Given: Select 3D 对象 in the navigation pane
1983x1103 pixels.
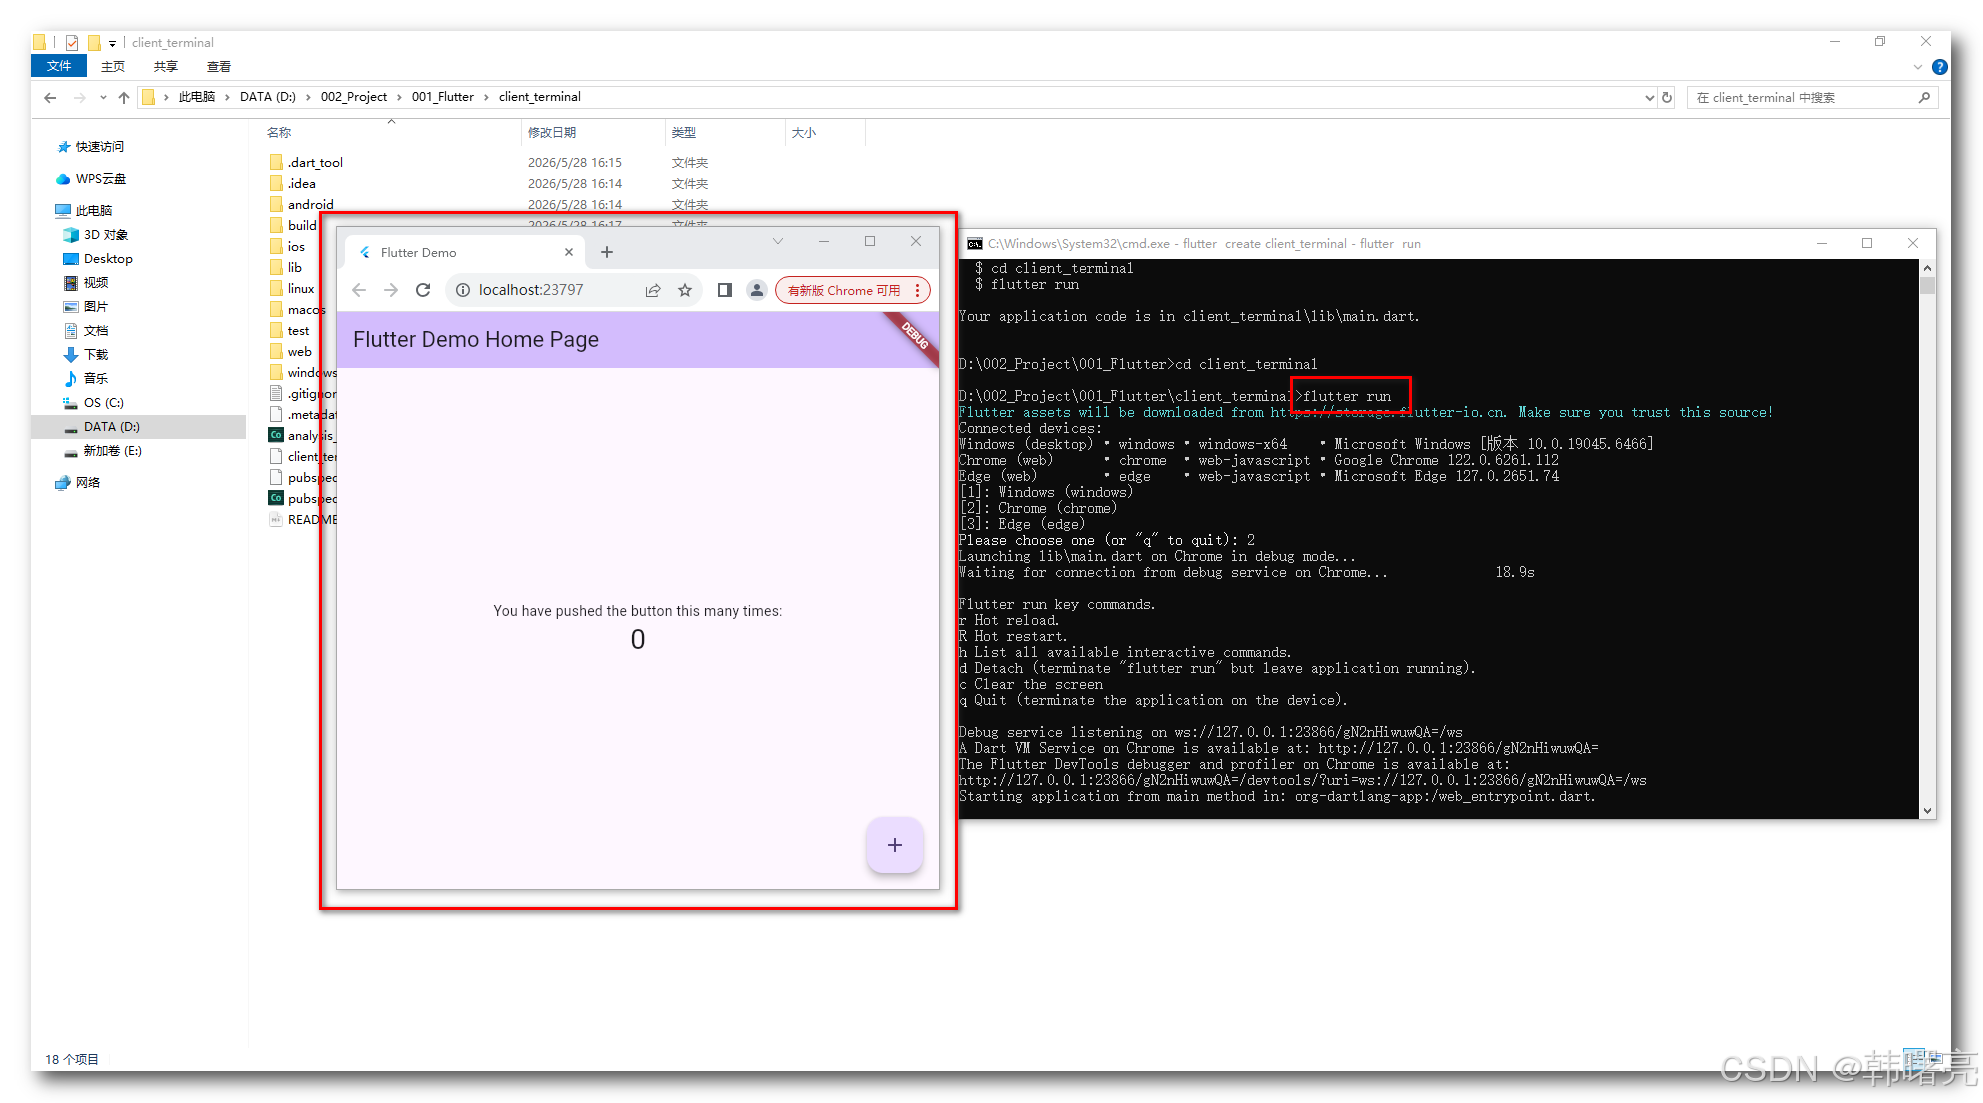Looking at the screenshot, I should (106, 235).
